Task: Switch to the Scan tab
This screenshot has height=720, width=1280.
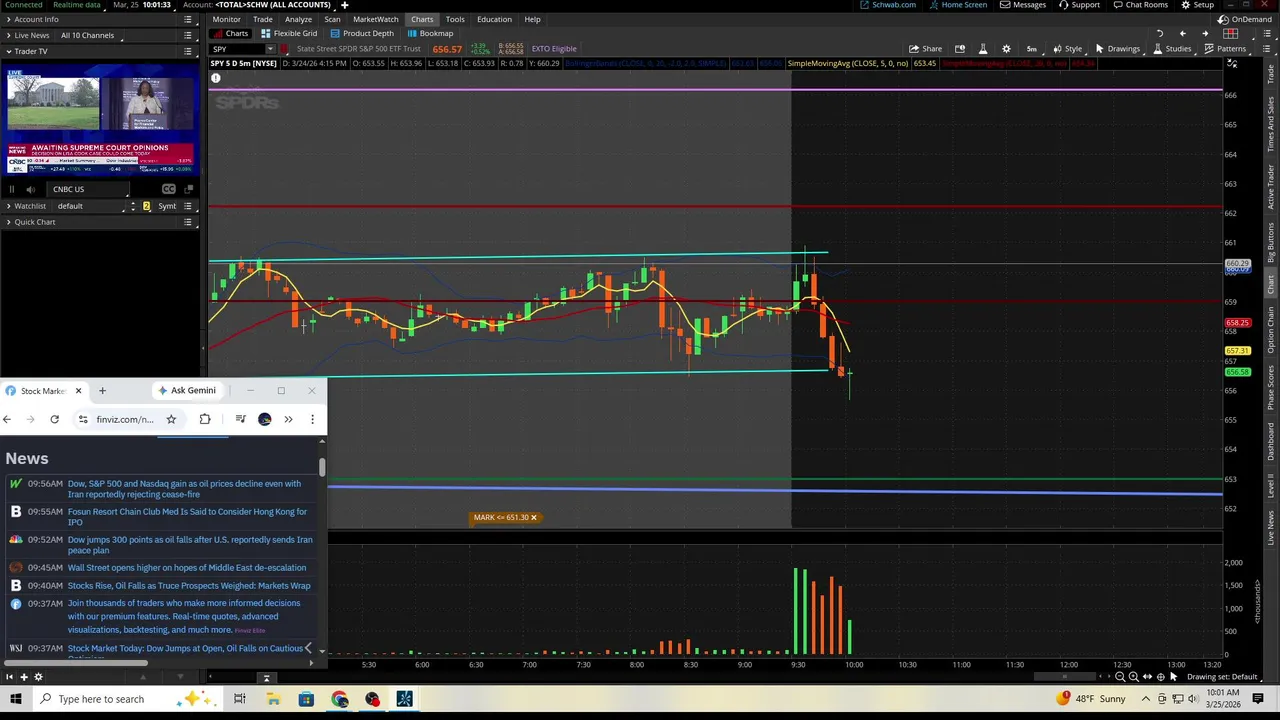Action: 332,19
